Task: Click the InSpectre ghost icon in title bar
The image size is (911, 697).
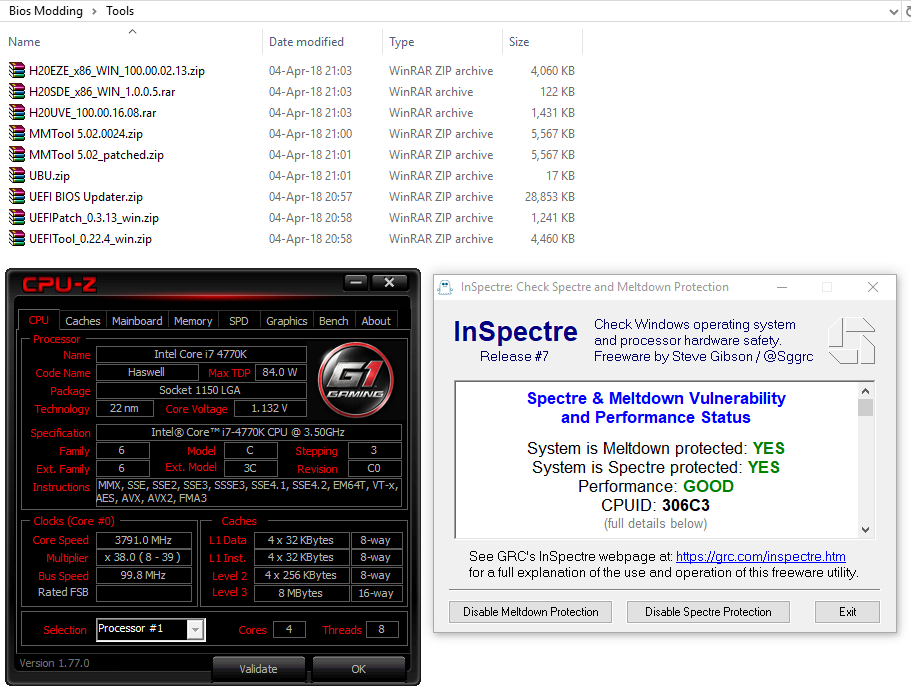Action: (x=445, y=287)
